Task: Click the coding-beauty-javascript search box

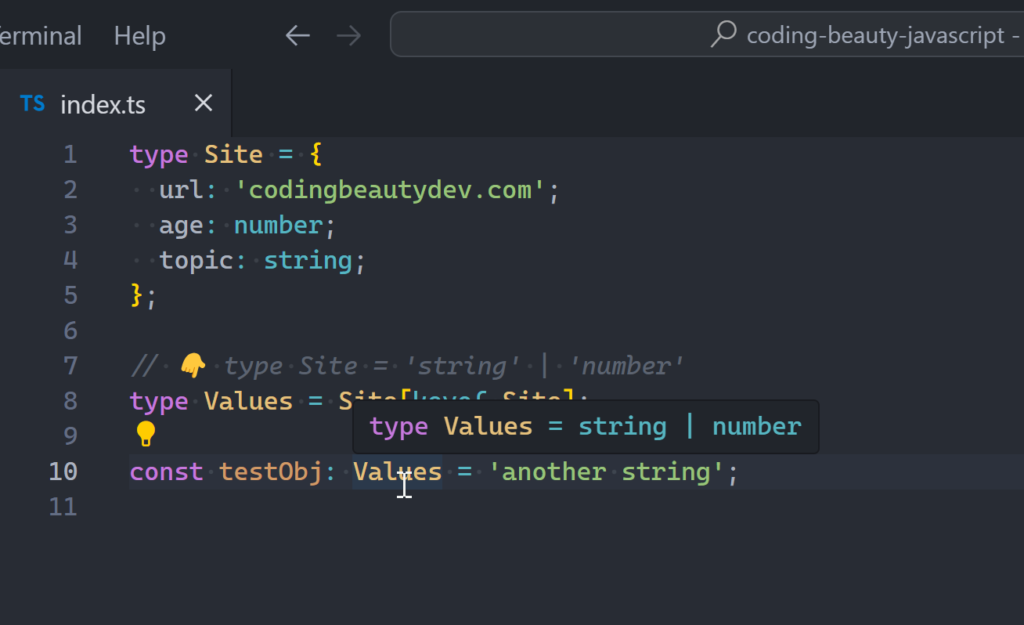Action: point(707,35)
